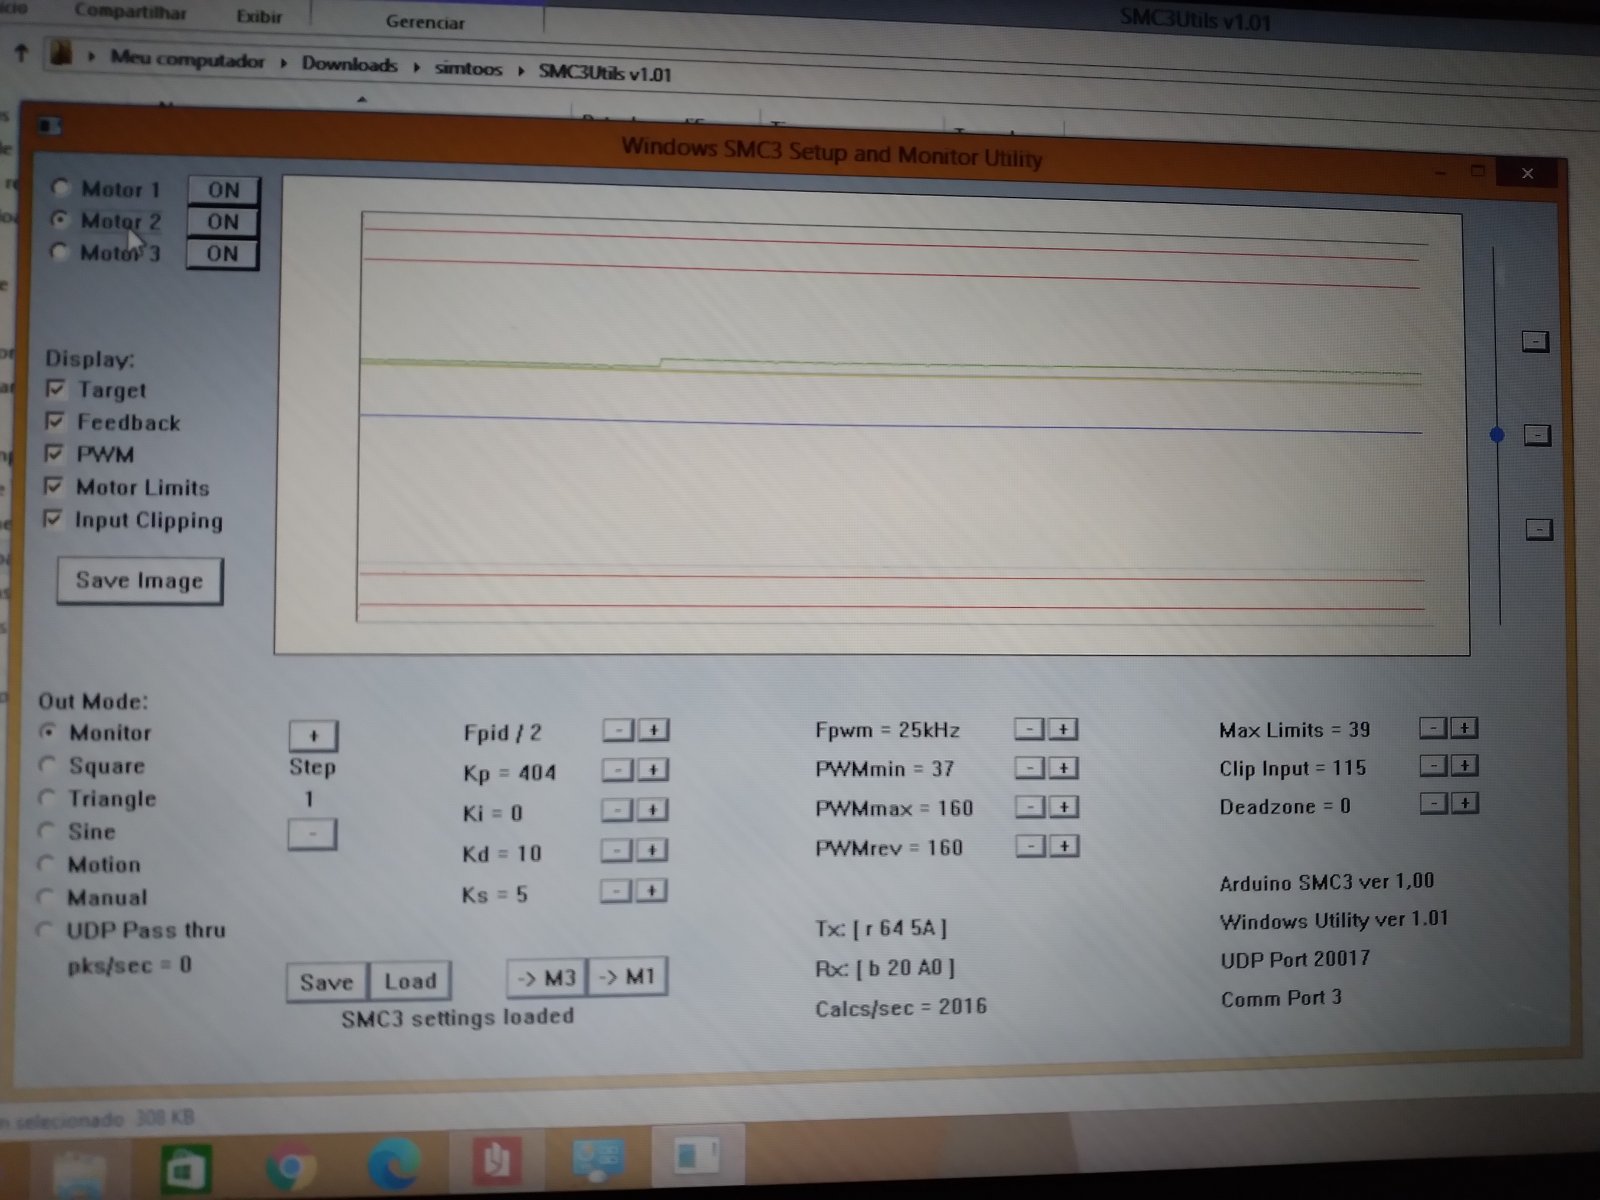Decrease Kp value with minus button
This screenshot has height=1200, width=1600.
(x=617, y=770)
